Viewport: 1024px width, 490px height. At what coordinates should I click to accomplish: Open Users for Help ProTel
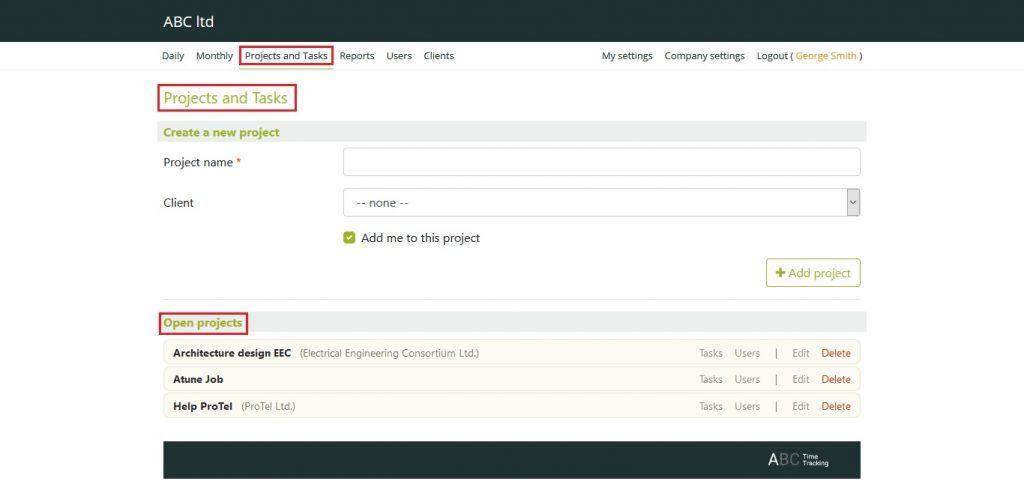(x=747, y=406)
